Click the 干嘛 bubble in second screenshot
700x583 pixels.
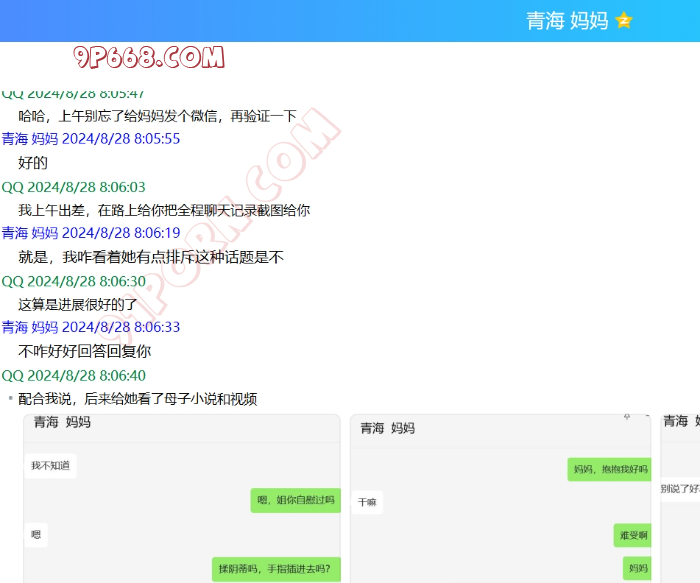pos(368,503)
